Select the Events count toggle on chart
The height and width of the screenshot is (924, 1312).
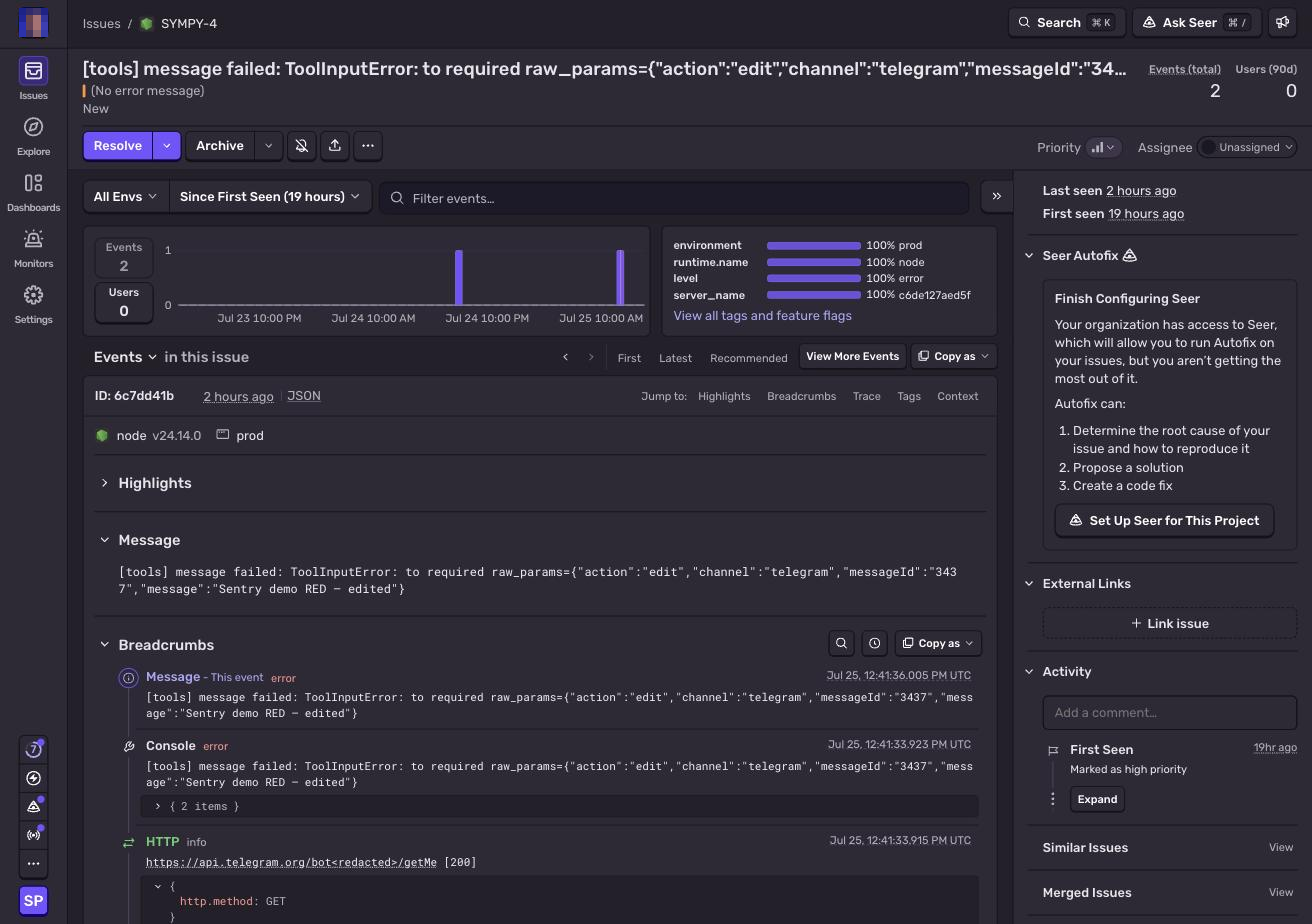point(124,257)
